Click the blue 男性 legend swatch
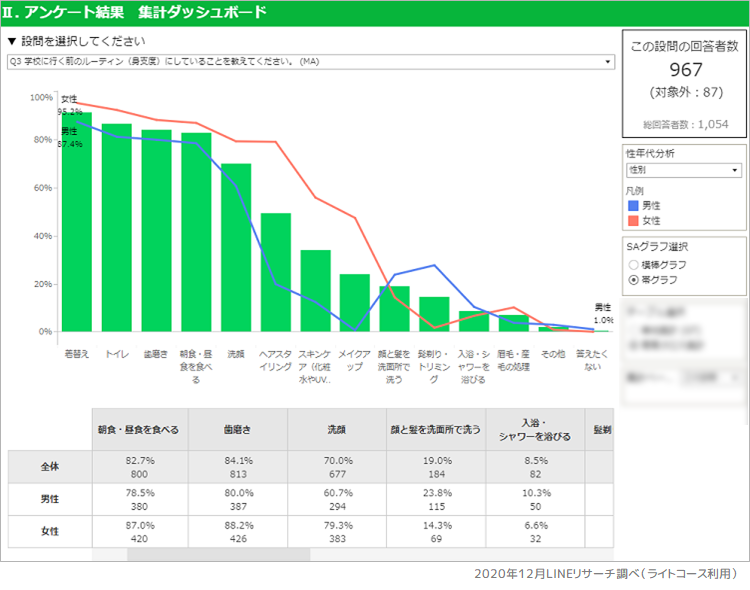 pyautogui.click(x=632, y=205)
